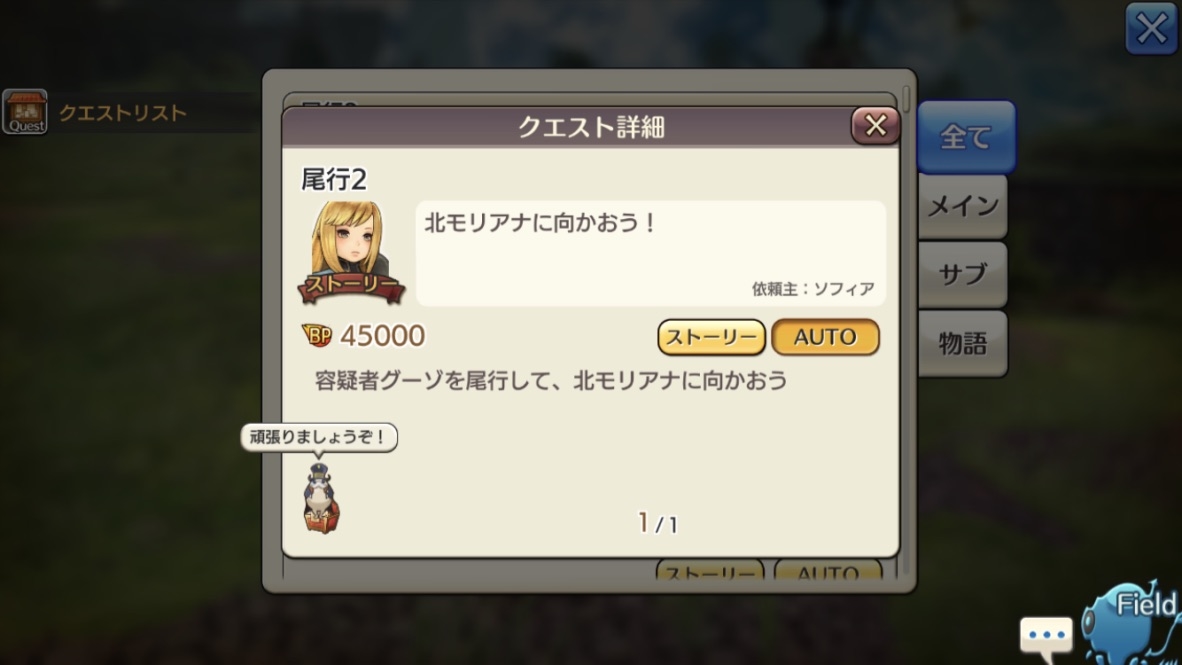Switch to the 物語 tab
The height and width of the screenshot is (665, 1182).
click(x=963, y=344)
